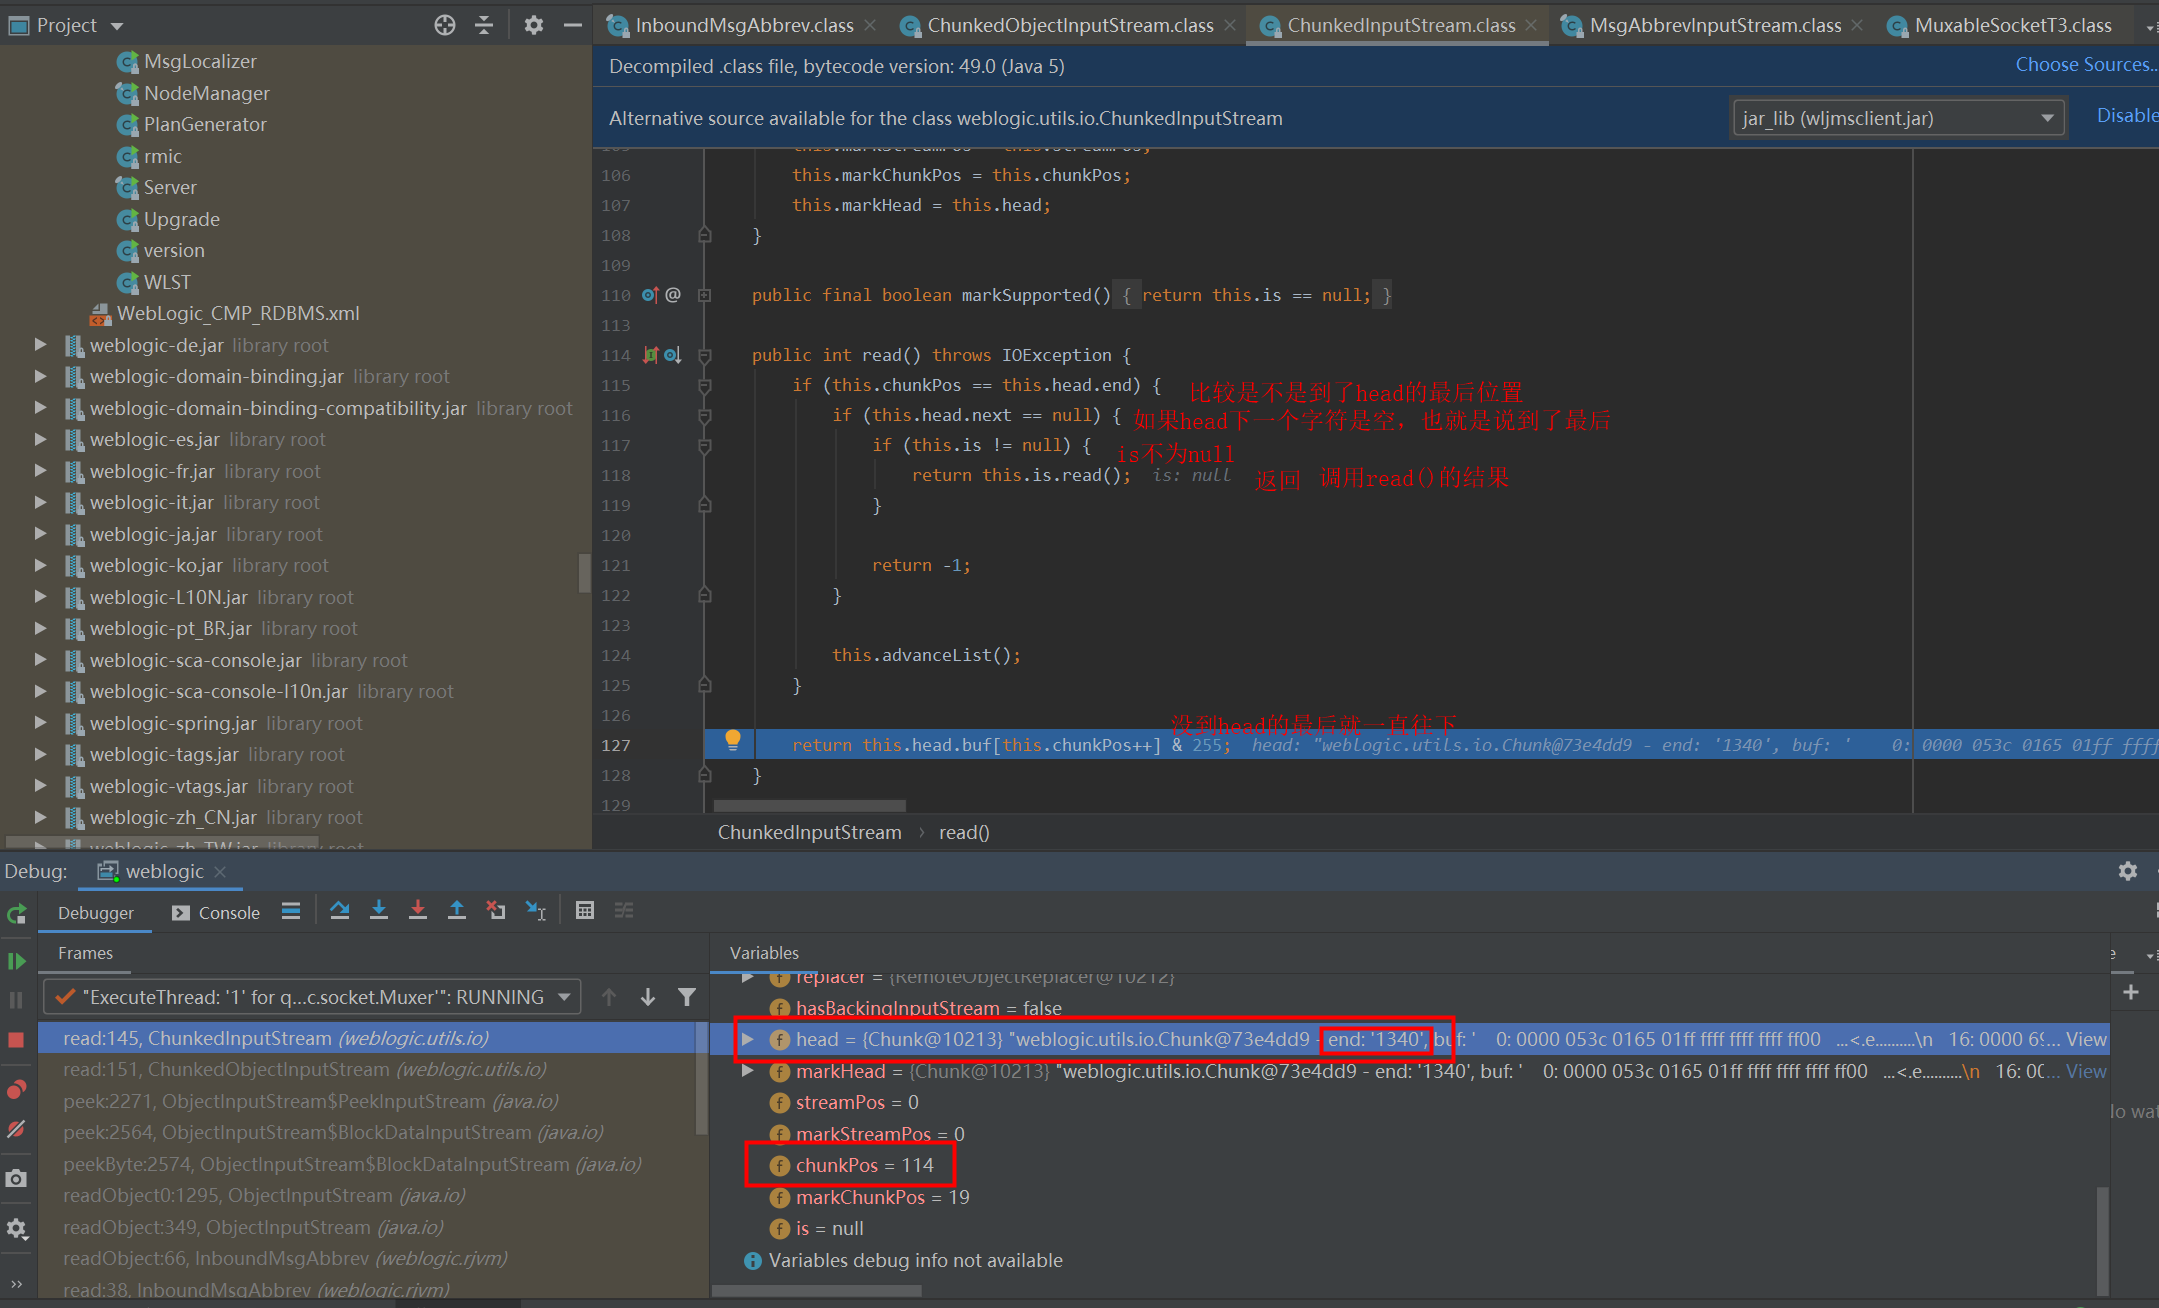Switch to MuxableSocketT3.class tab
This screenshot has height=1308, width=2159.
tap(2013, 25)
